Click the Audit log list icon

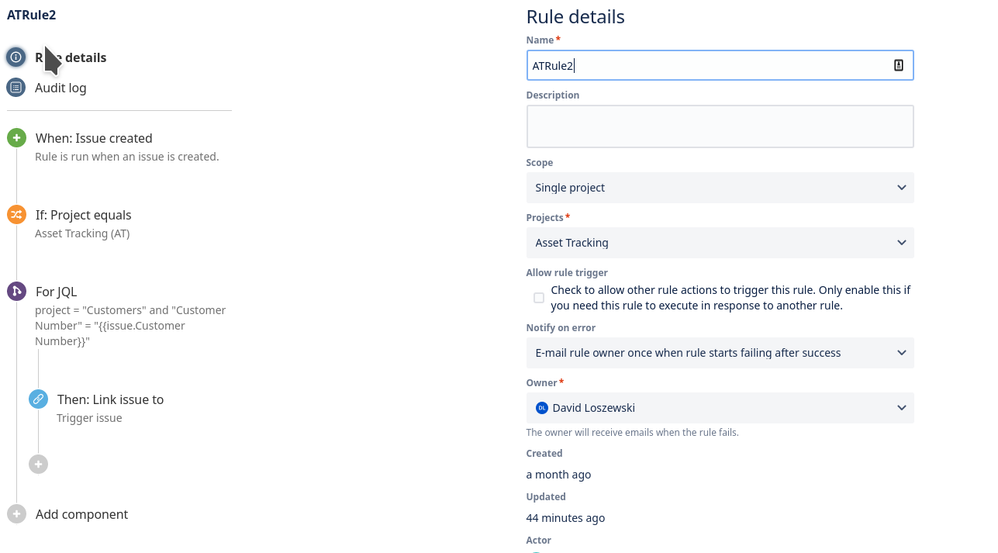point(16,88)
